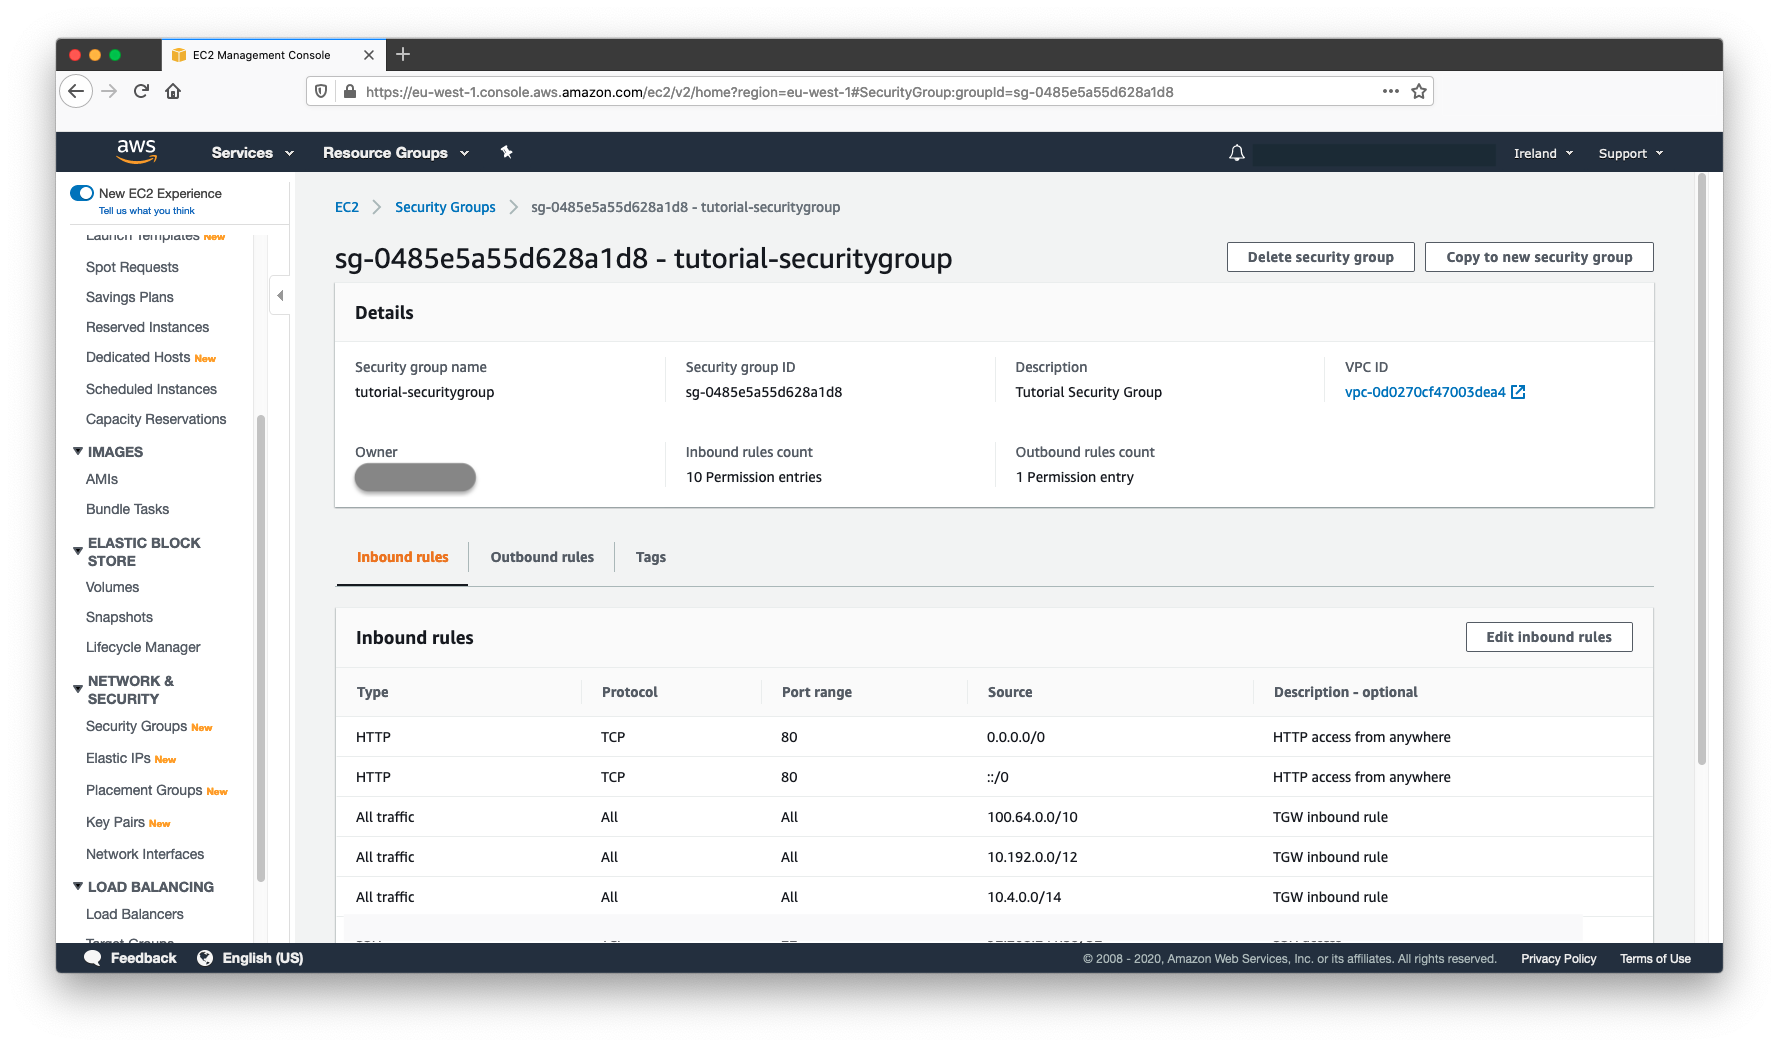Image resolution: width=1779 pixels, height=1047 pixels.
Task: Click the Feedback speech bubble icon
Action: point(93,957)
